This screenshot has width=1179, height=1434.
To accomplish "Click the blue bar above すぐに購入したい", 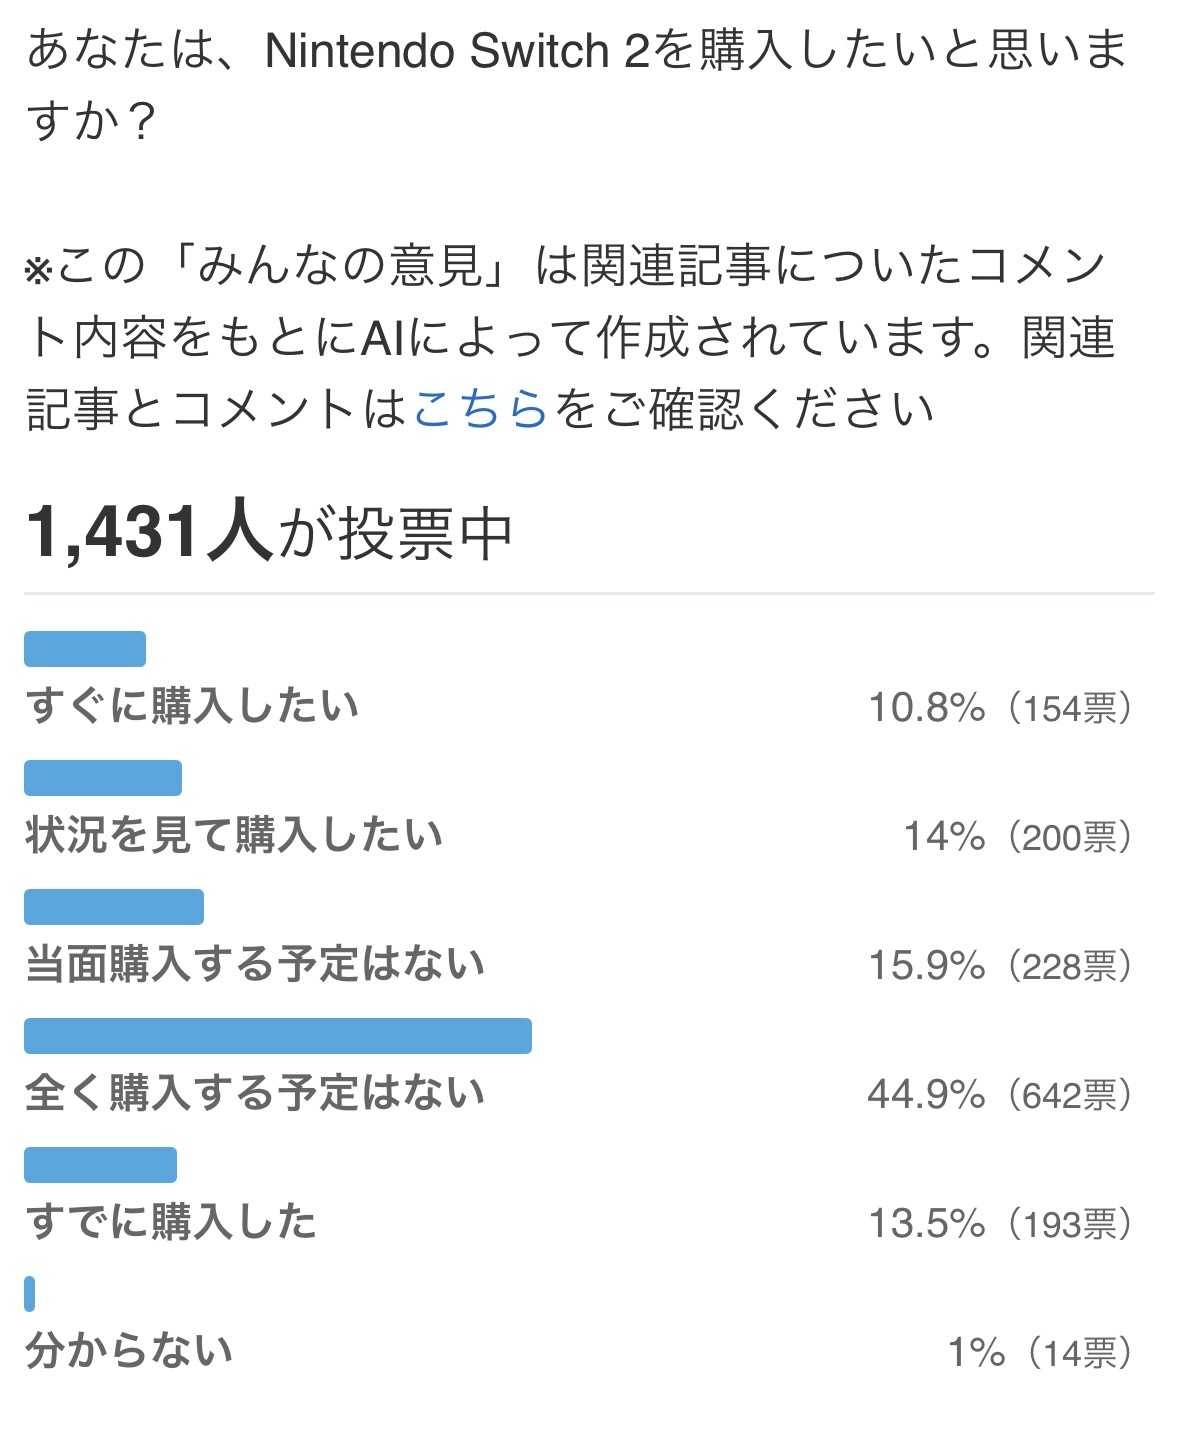I will [85, 649].
